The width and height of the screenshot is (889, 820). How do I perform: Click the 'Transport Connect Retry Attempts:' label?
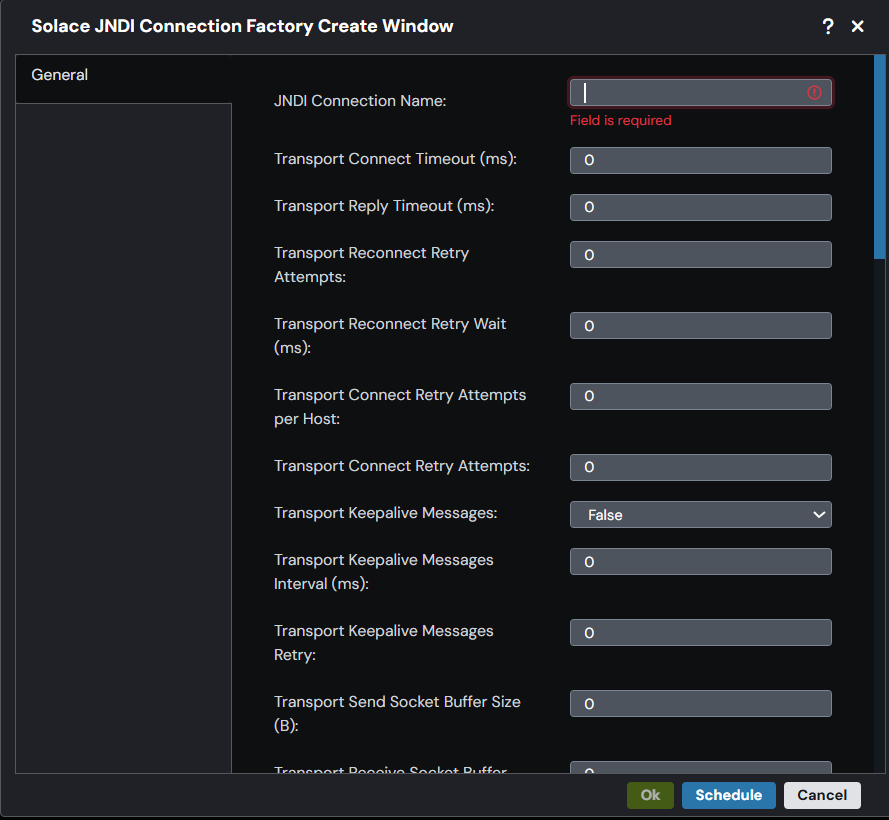click(x=402, y=466)
